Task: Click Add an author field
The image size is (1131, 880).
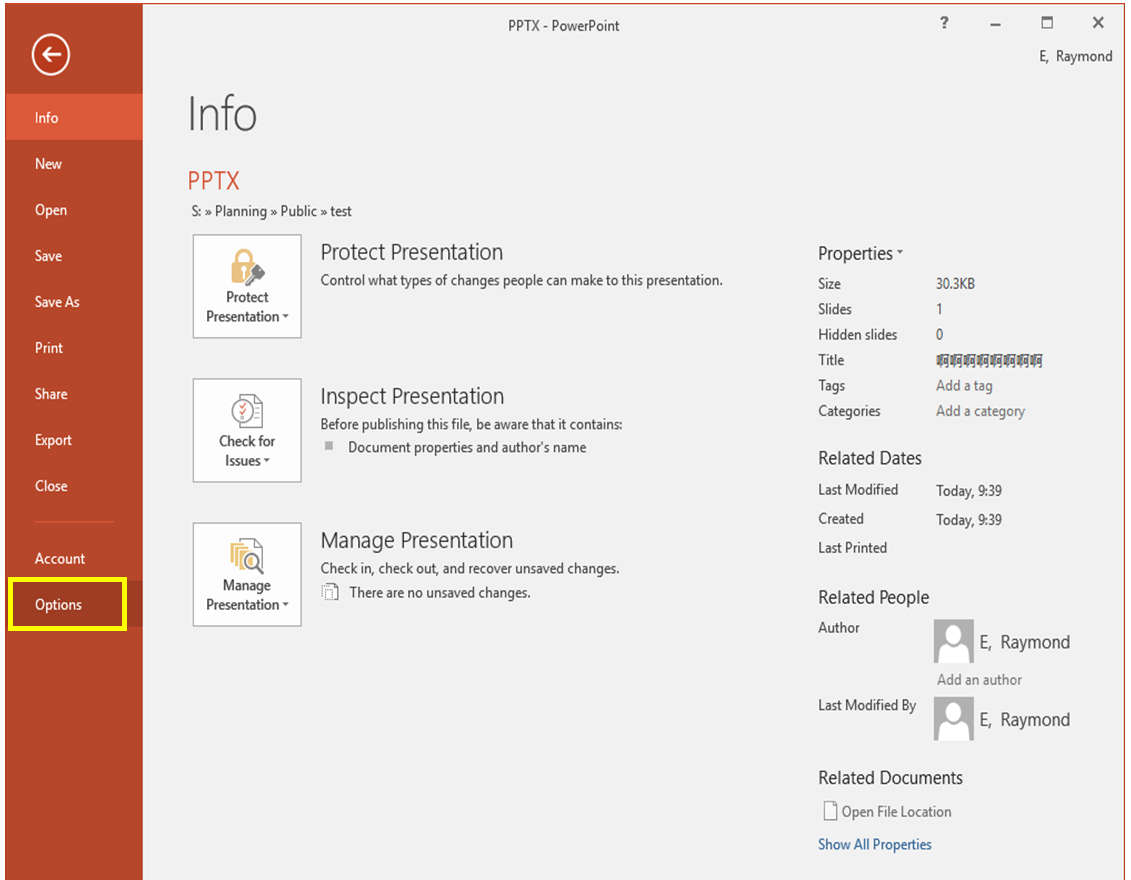Action: tap(979, 679)
